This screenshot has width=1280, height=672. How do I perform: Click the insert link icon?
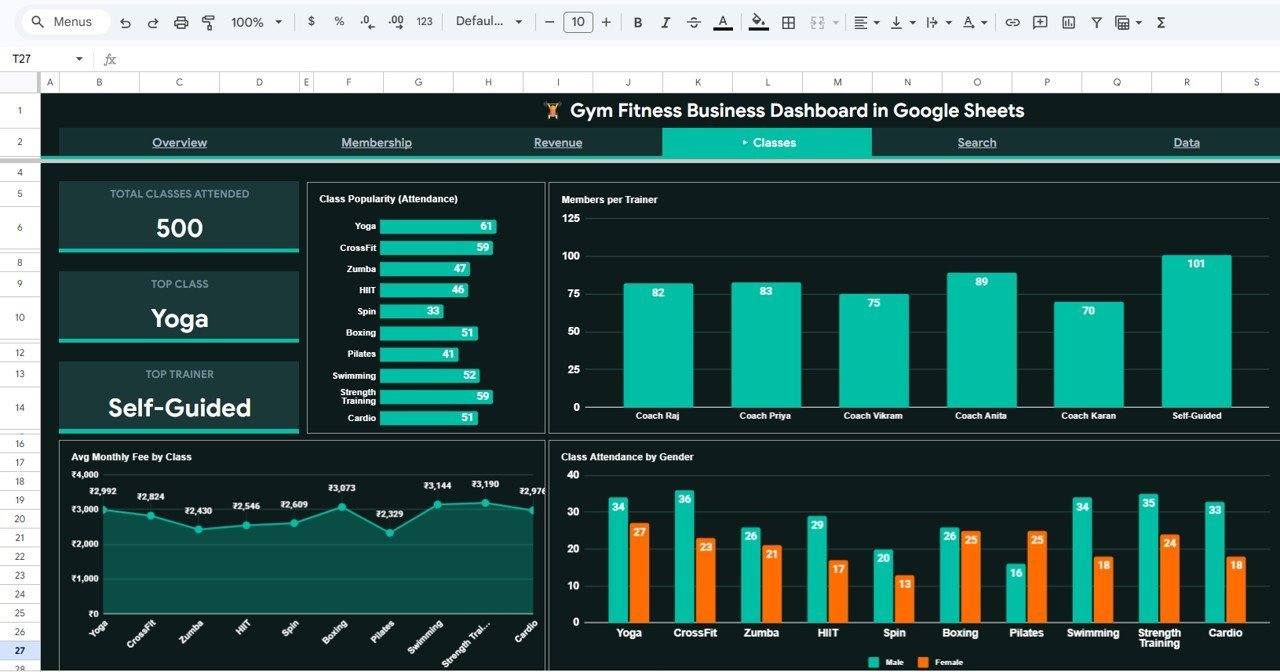pyautogui.click(x=1012, y=22)
